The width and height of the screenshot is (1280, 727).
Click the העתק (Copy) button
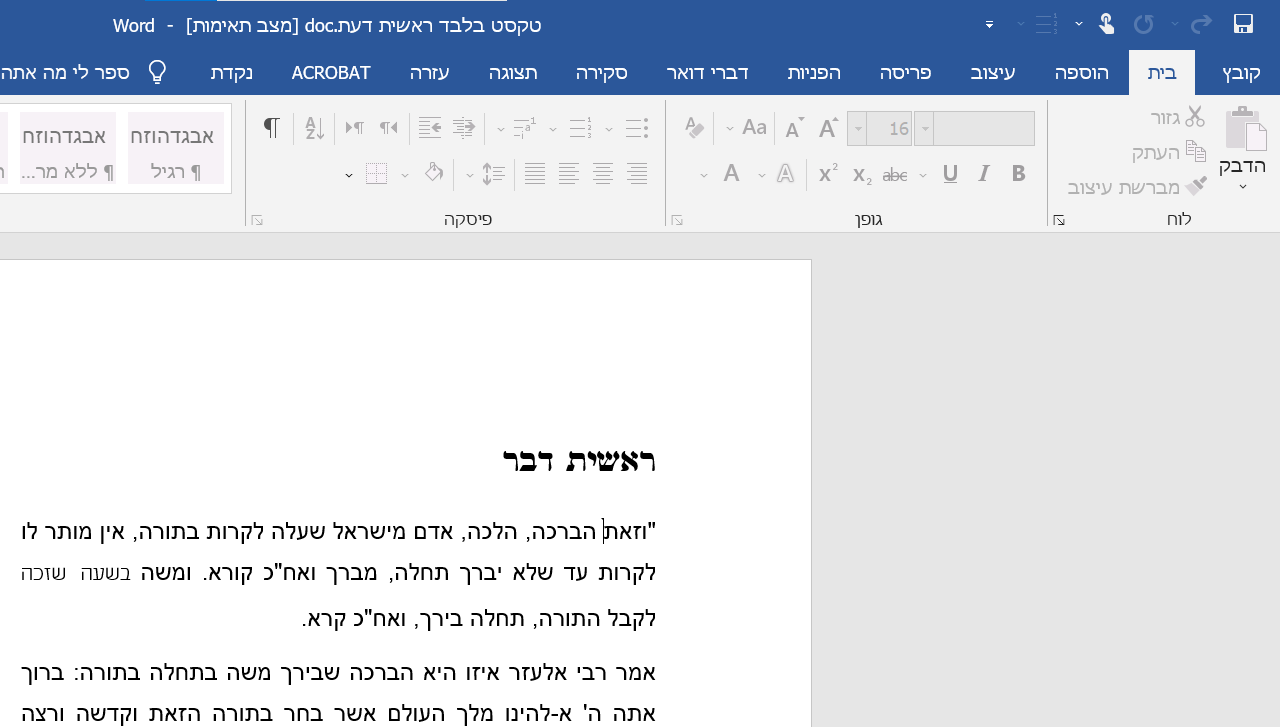(1169, 152)
